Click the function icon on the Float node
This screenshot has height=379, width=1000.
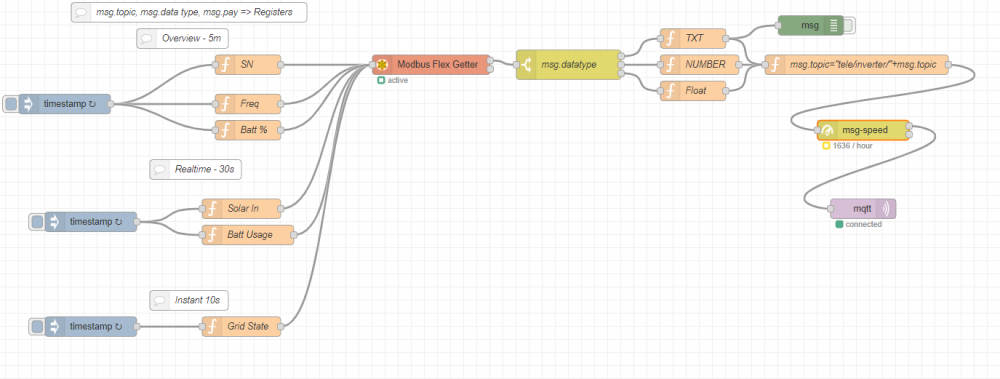(x=670, y=91)
